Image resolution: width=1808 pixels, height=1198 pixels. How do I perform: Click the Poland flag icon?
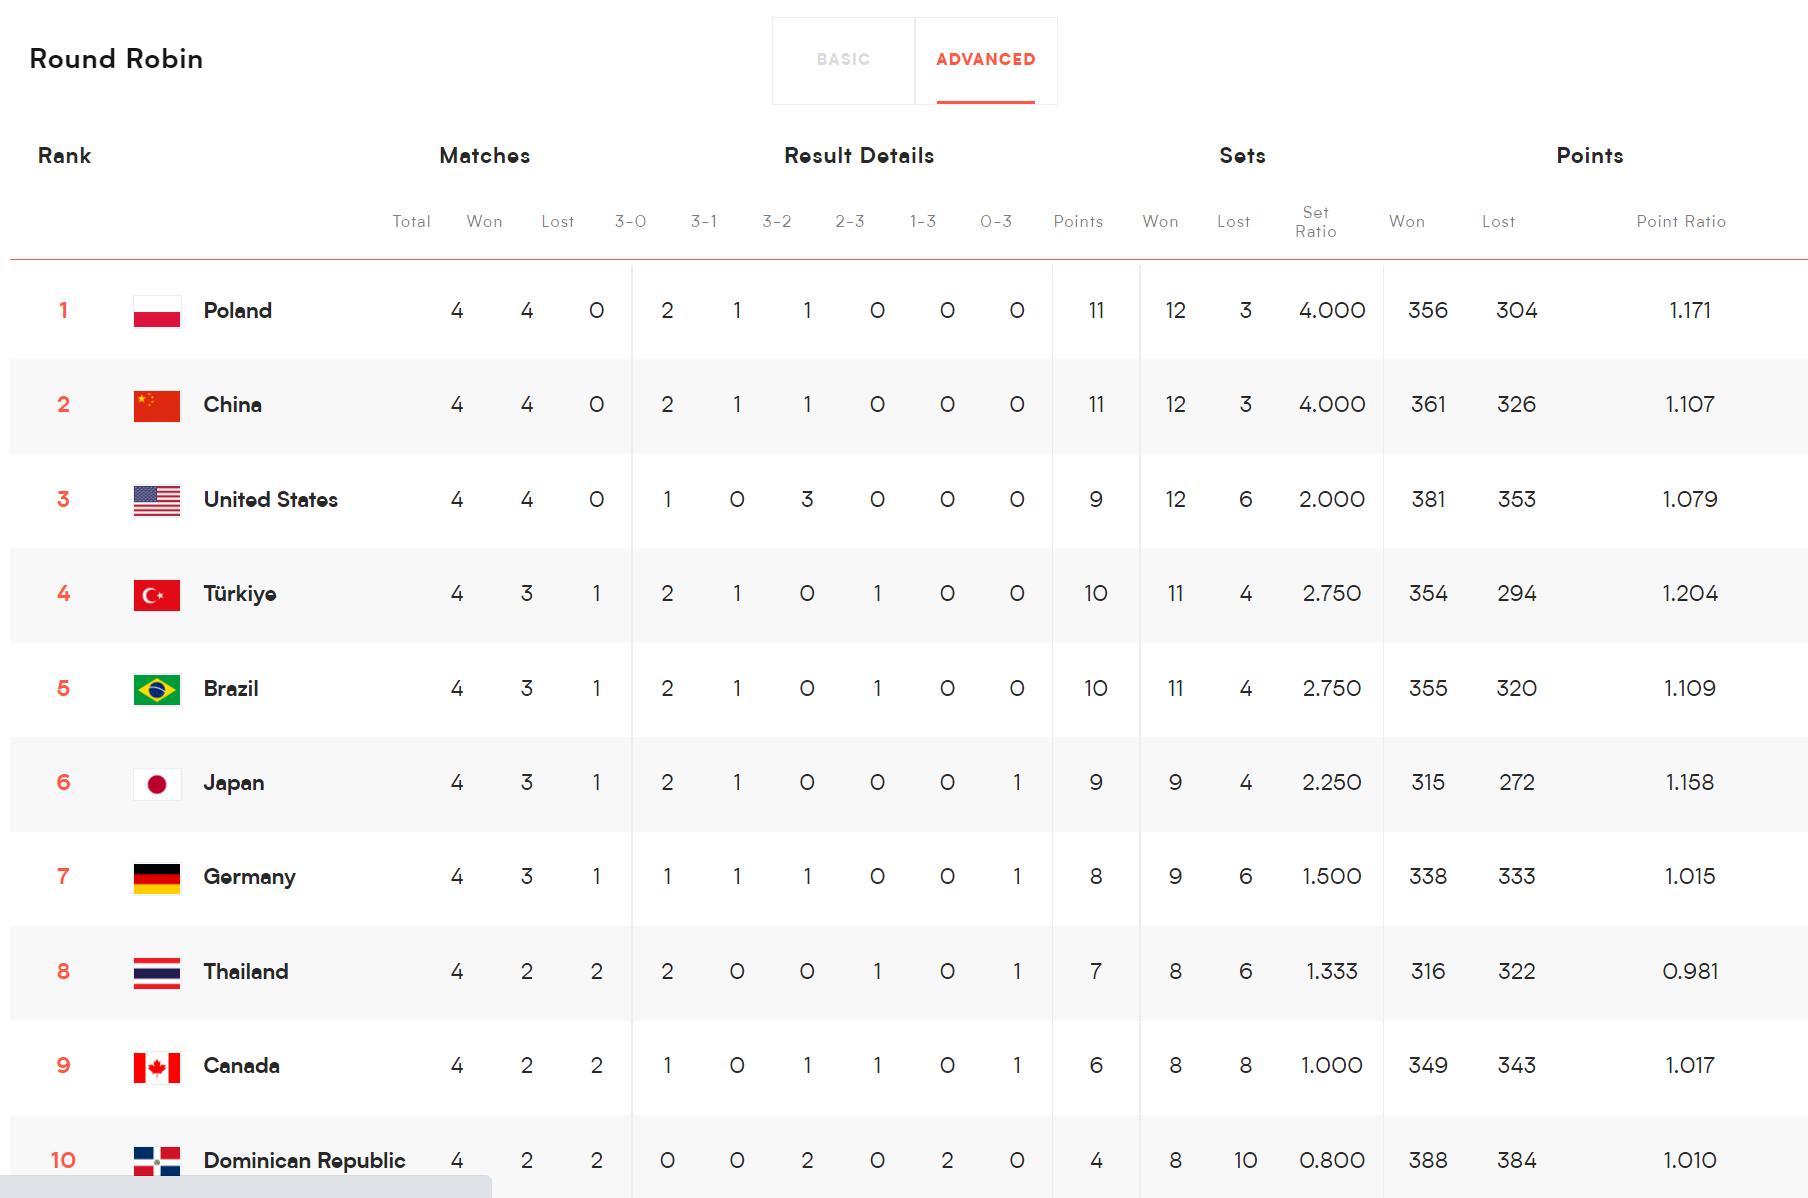[x=157, y=311]
